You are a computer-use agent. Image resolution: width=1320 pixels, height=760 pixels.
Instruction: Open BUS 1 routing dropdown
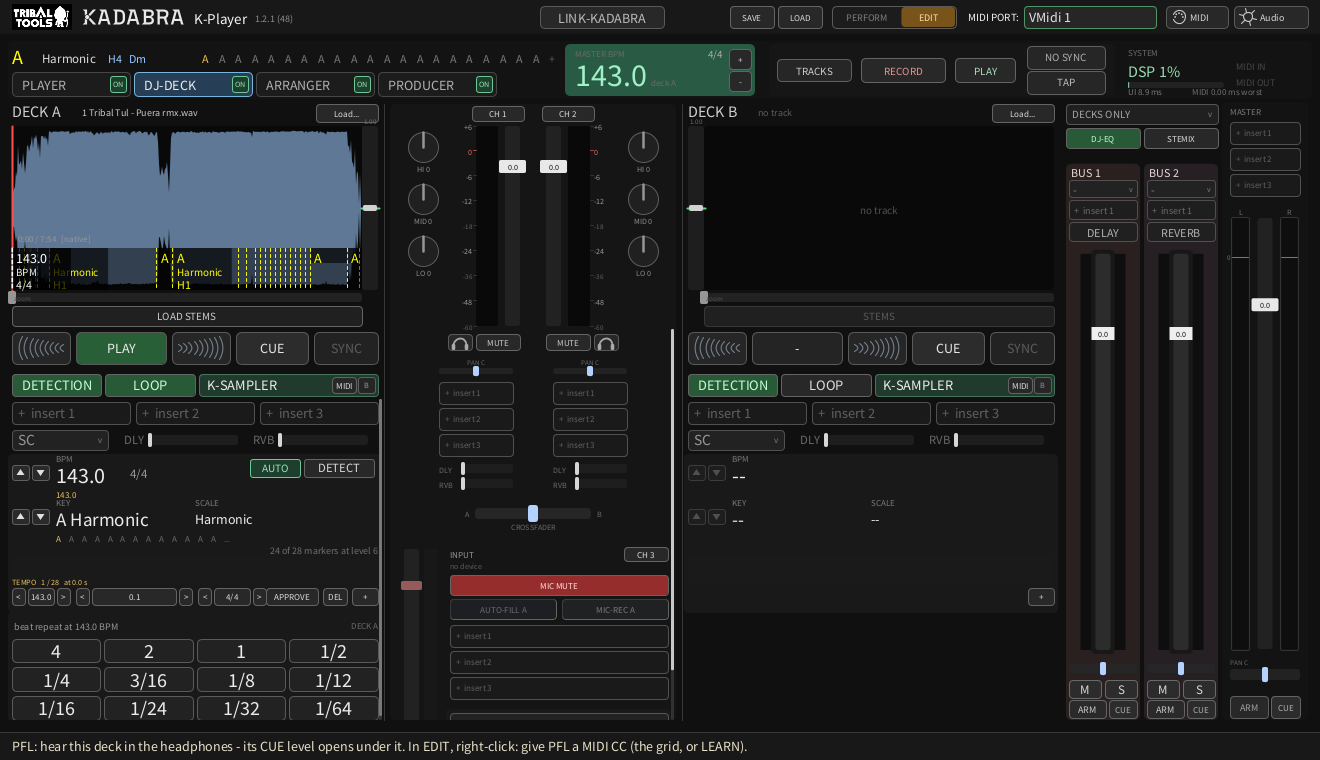tap(1103, 189)
